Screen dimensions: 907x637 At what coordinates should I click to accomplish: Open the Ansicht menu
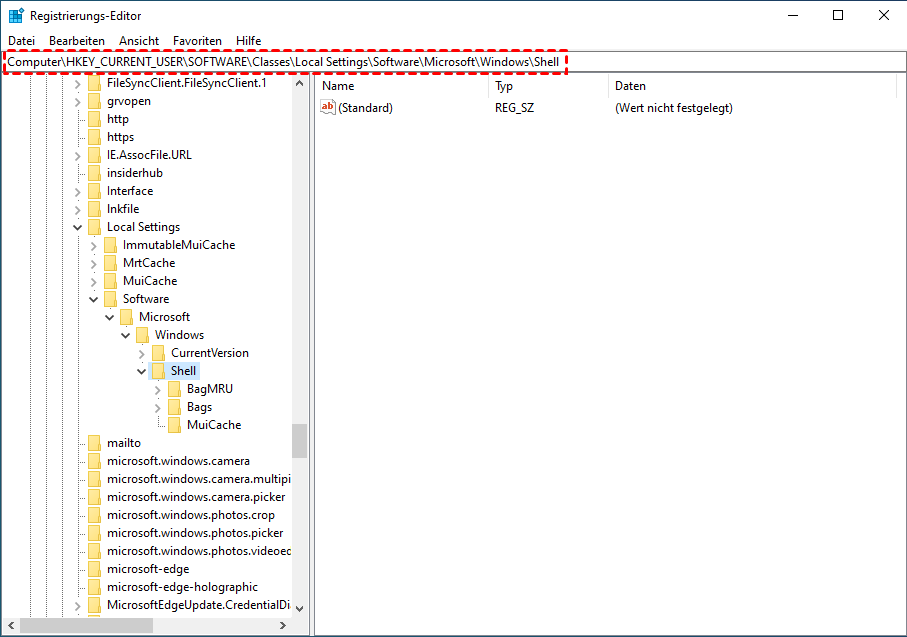tap(139, 41)
